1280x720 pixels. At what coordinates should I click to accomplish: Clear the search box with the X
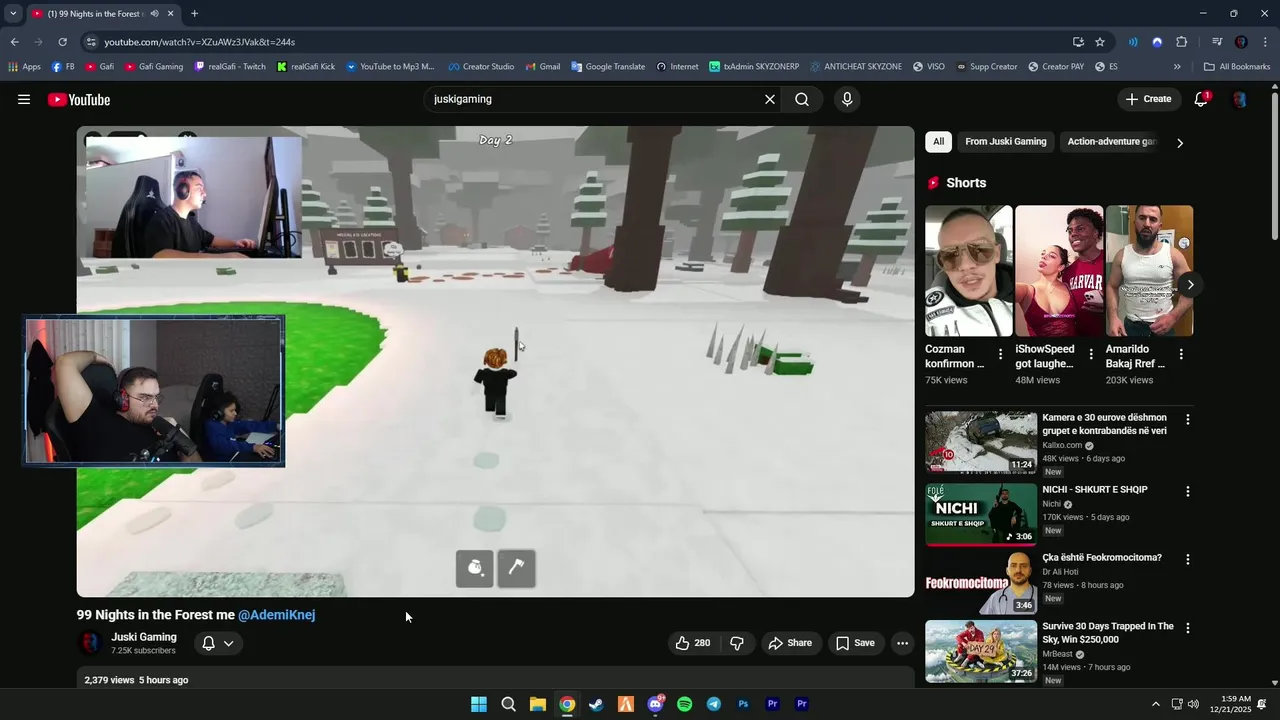tap(770, 99)
